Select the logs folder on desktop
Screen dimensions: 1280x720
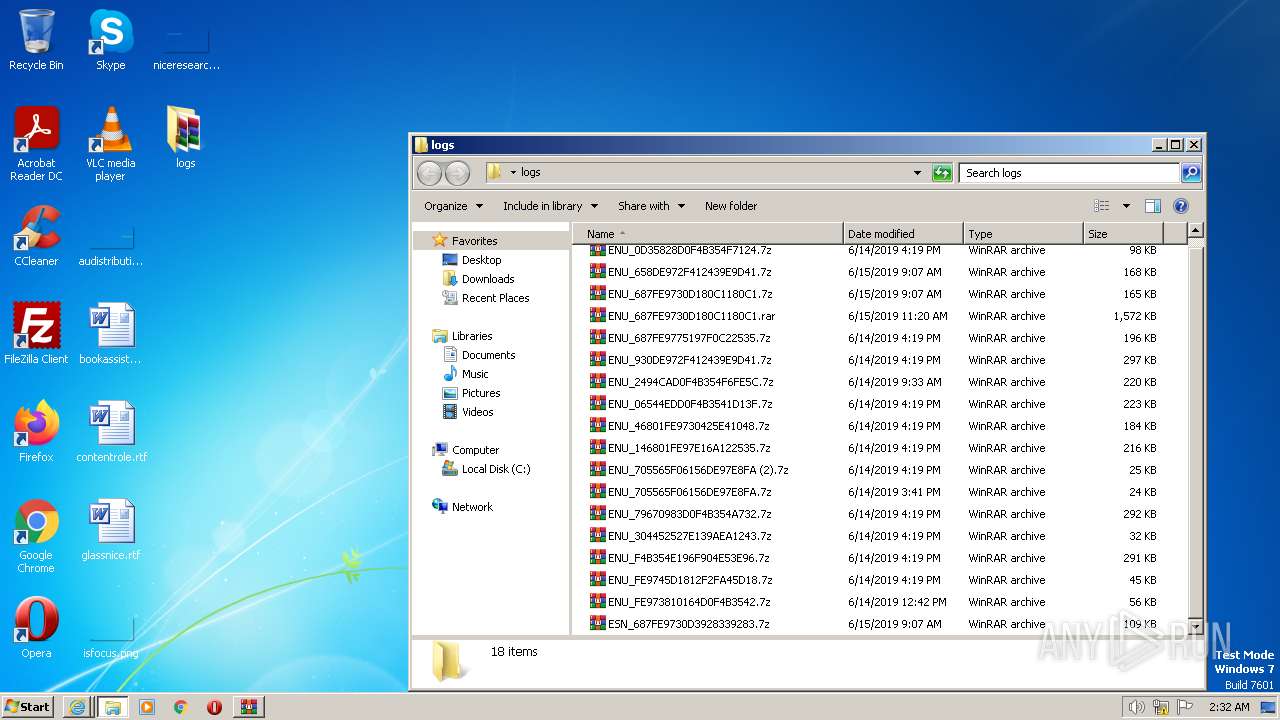185,137
